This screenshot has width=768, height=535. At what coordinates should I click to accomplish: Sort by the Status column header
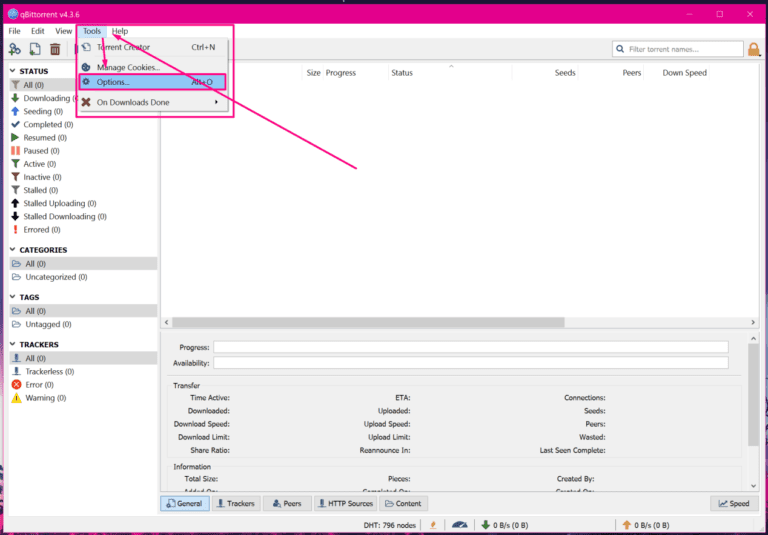(450, 73)
